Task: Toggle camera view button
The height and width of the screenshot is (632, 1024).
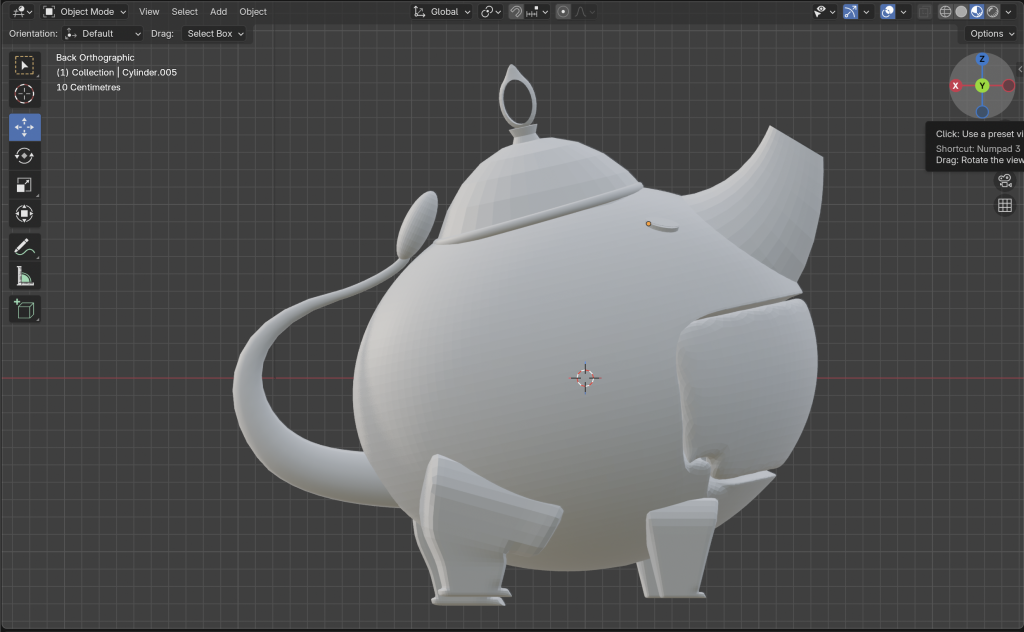Action: click(x=1005, y=180)
